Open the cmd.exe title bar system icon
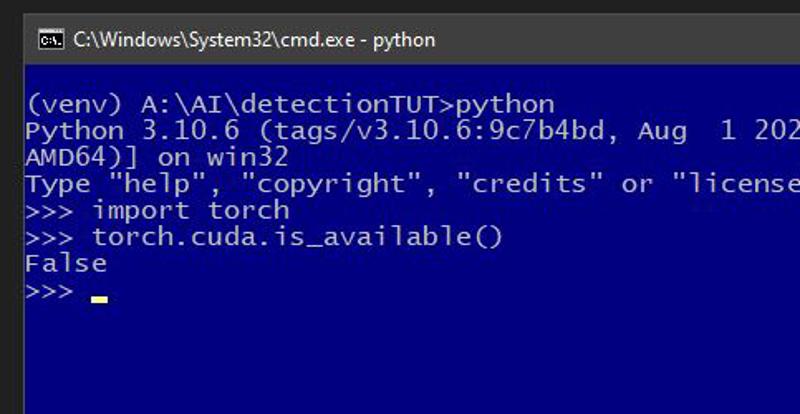Image resolution: width=800 pixels, height=414 pixels. 51,40
